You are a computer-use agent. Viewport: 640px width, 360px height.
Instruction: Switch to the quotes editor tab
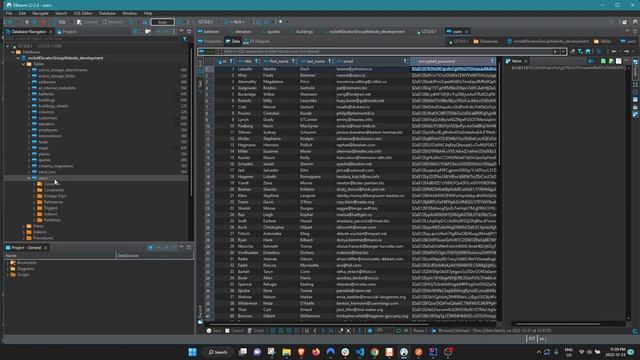tap(271, 32)
